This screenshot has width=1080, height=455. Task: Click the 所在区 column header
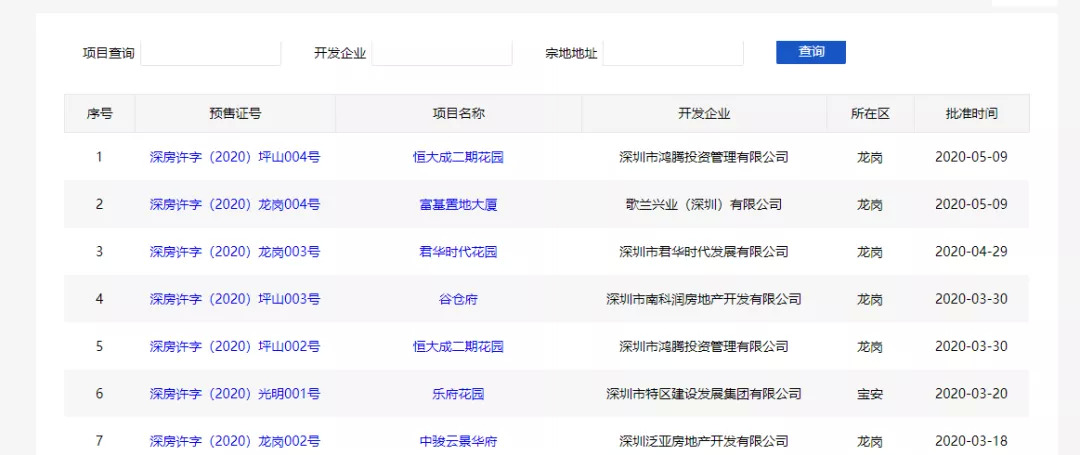coord(870,114)
